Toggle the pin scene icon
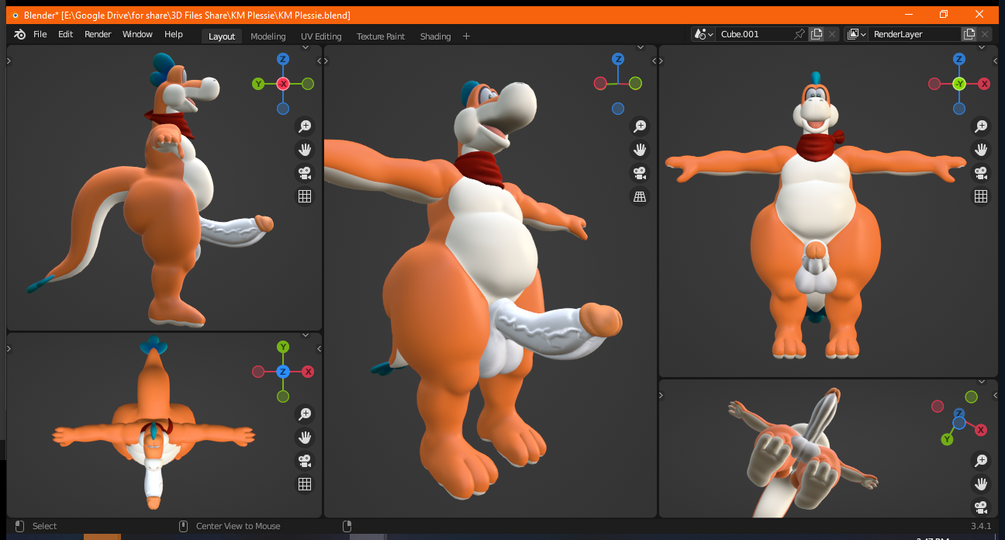Viewport: 1005px width, 540px height. tap(799, 35)
